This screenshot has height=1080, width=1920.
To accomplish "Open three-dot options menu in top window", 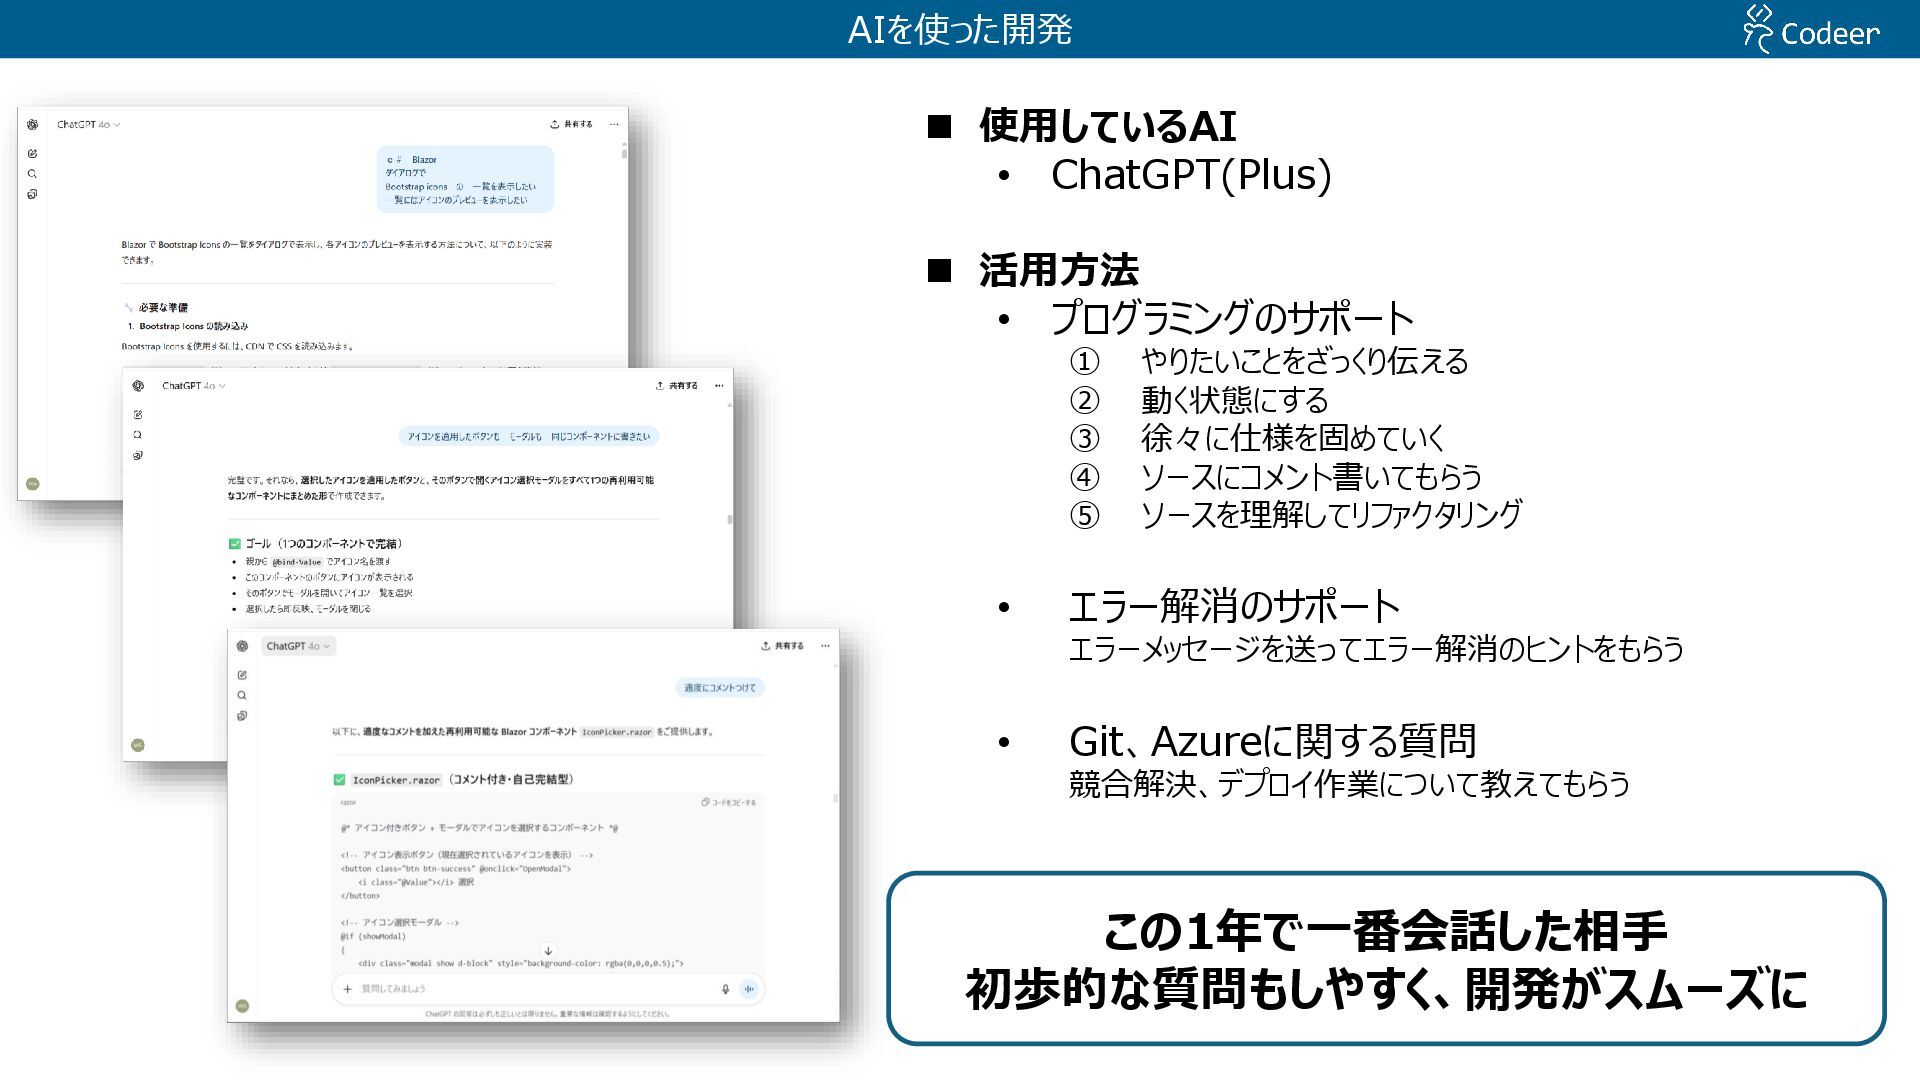I will click(x=614, y=125).
